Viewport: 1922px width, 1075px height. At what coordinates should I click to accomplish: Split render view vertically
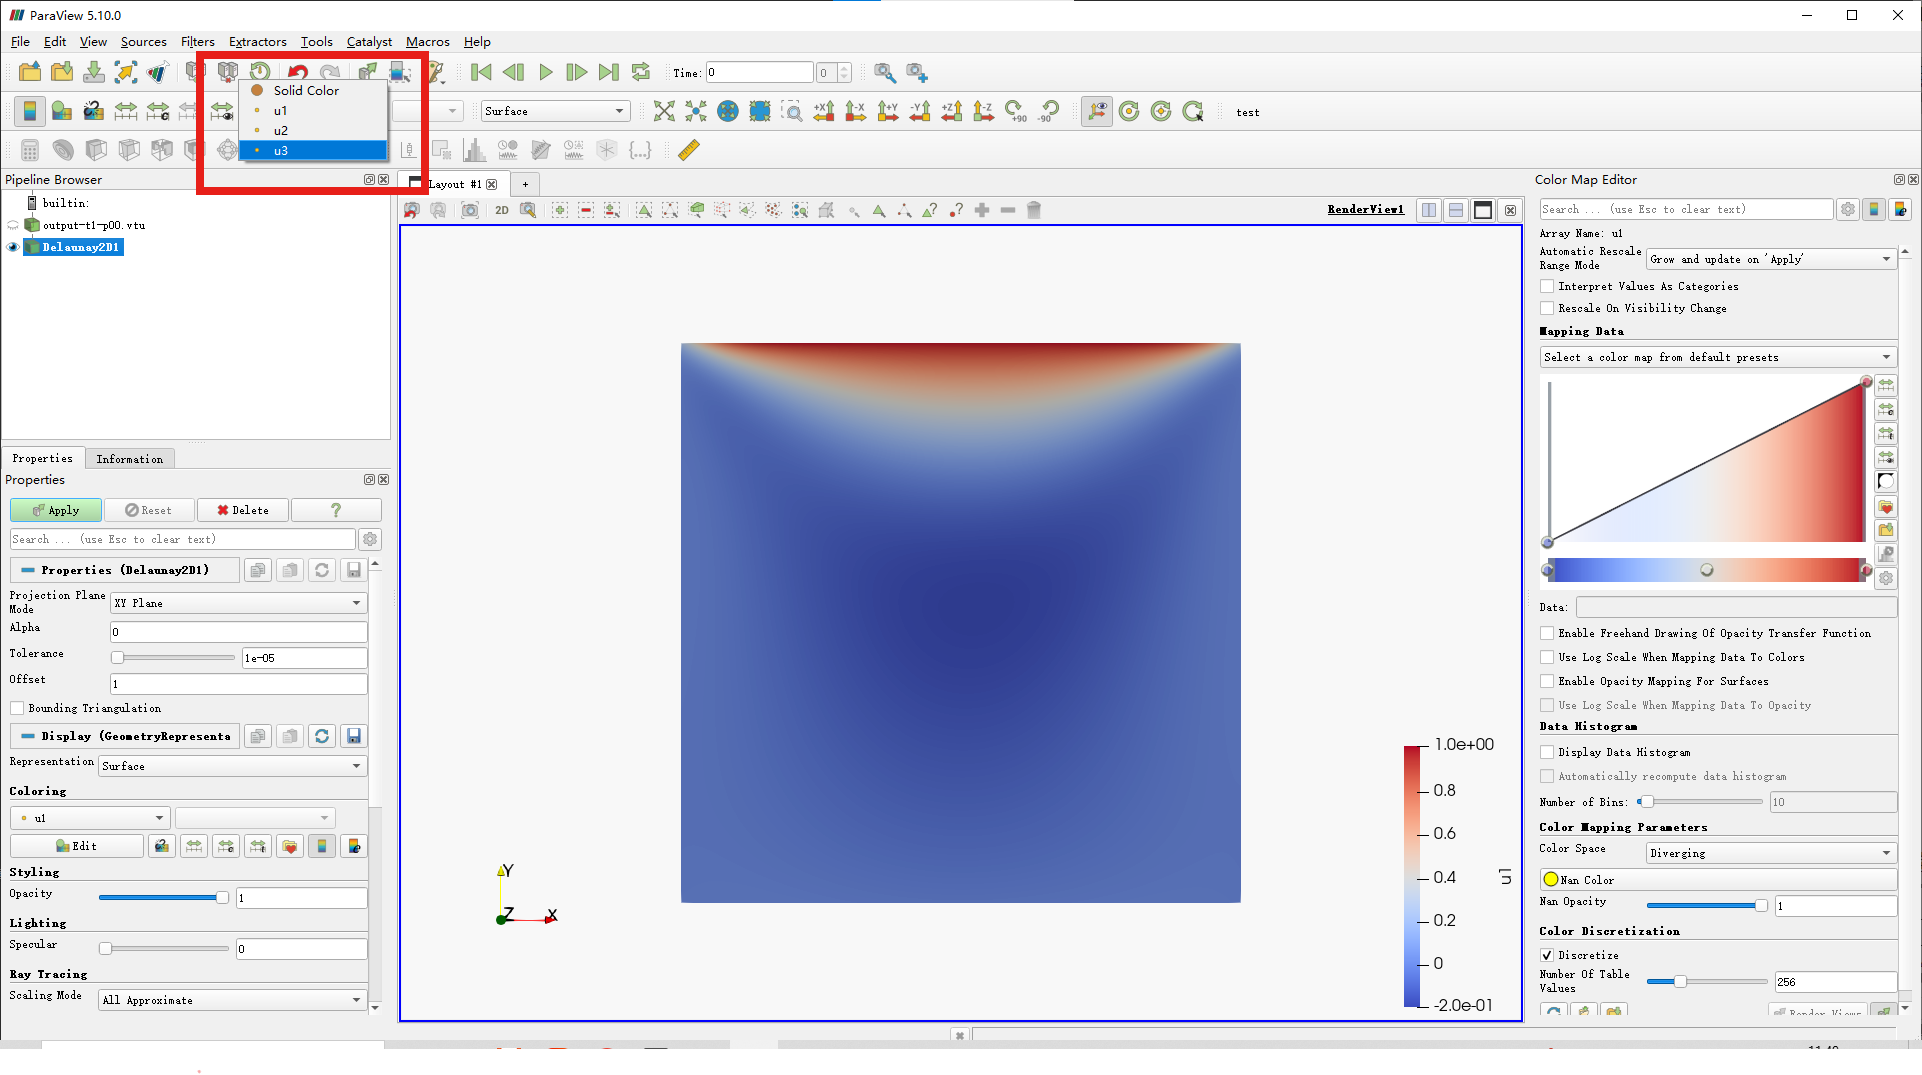1456,210
